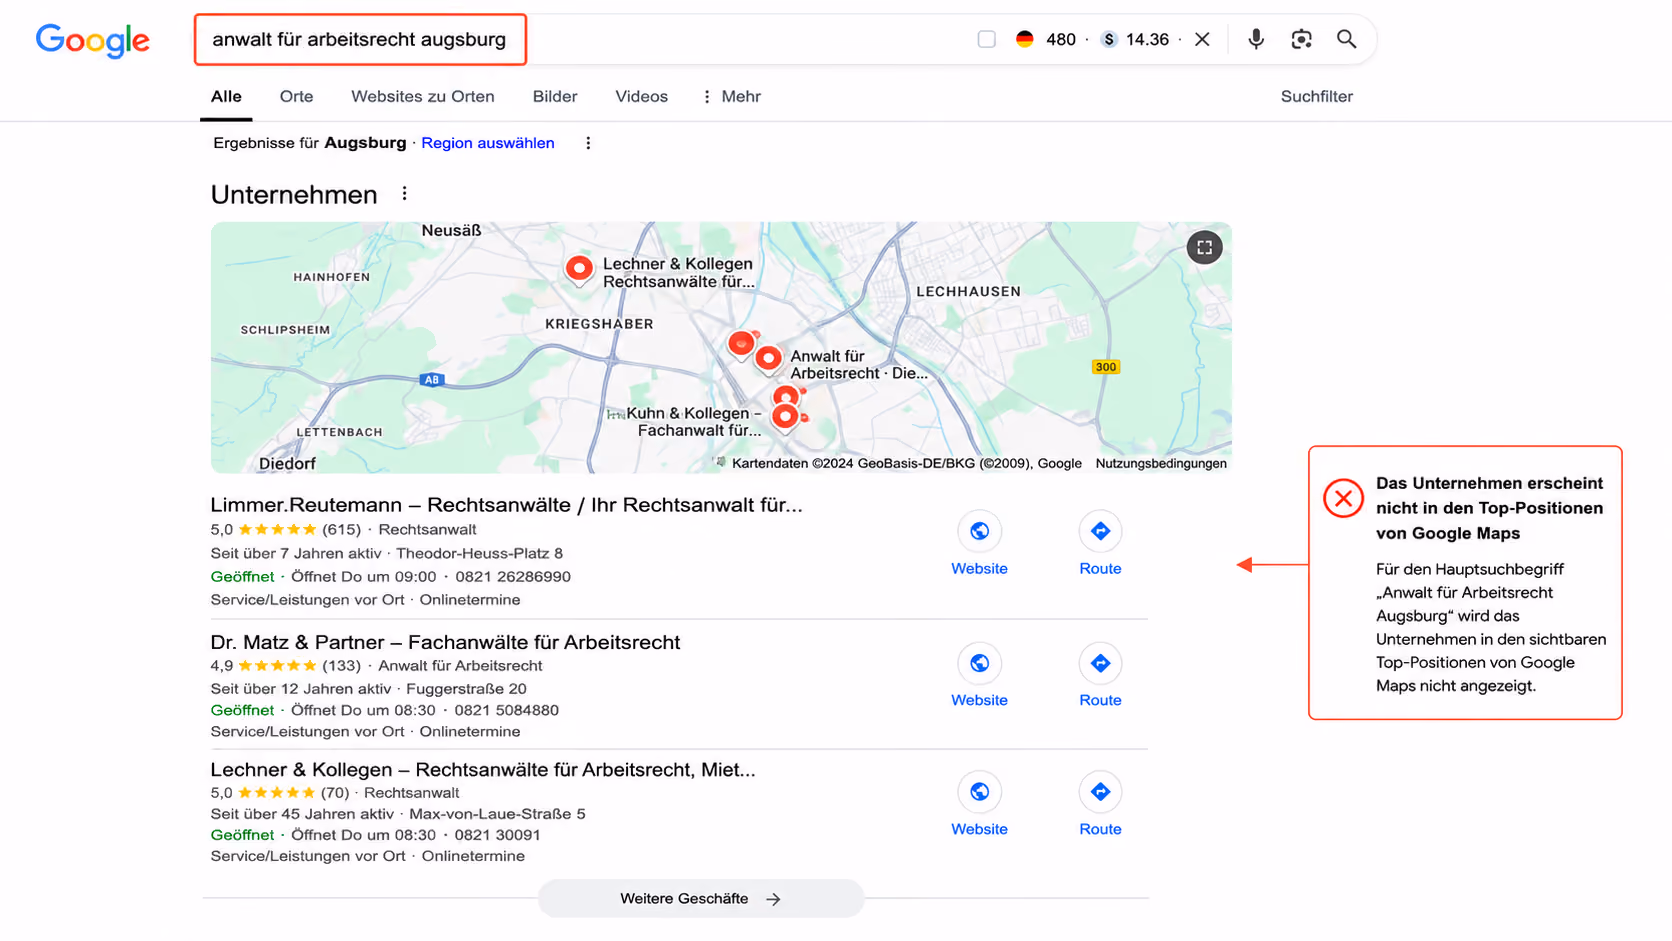Switch to the Videos tab

[641, 96]
